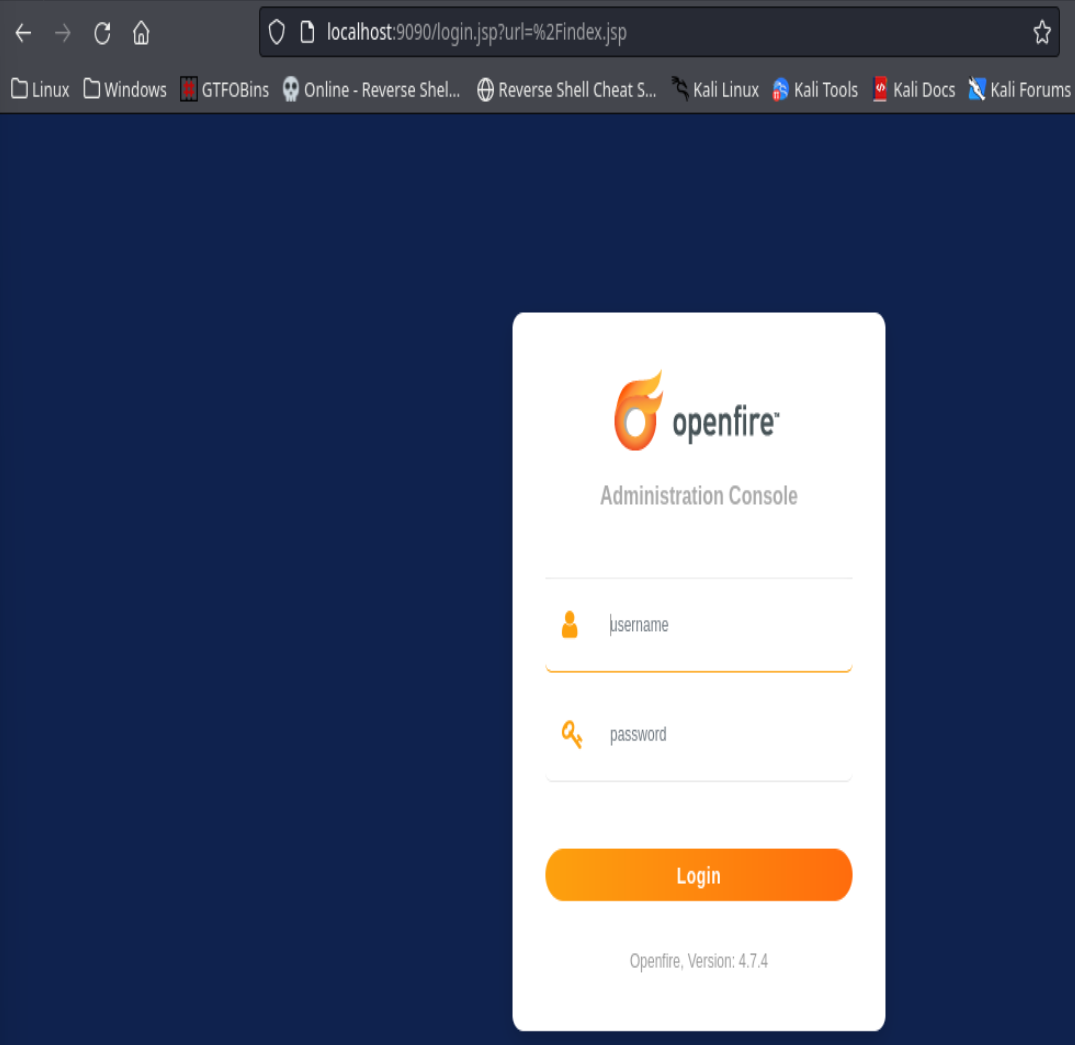The height and width of the screenshot is (1045, 1075).
Task: Click the browser back arrow
Action: [x=23, y=33]
